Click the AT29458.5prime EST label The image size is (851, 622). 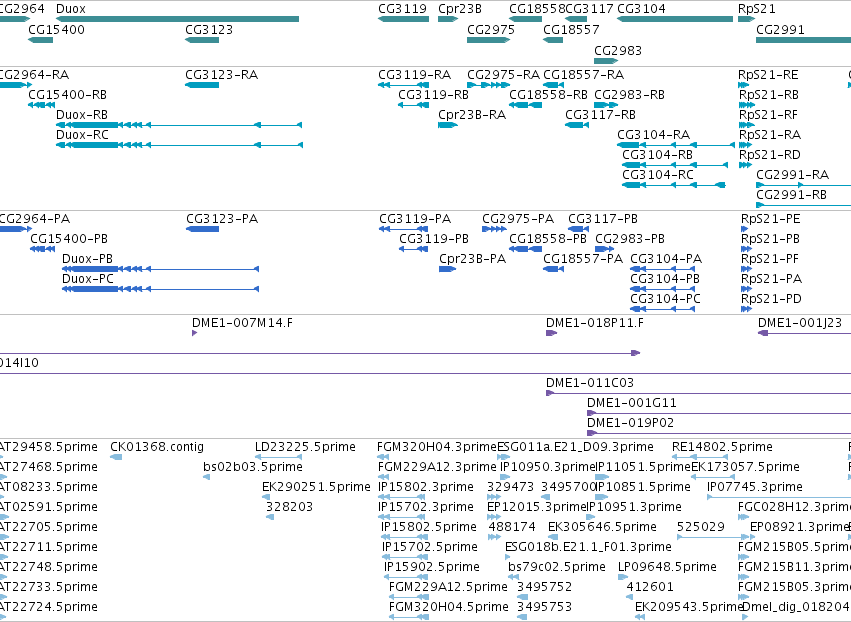tap(48, 447)
